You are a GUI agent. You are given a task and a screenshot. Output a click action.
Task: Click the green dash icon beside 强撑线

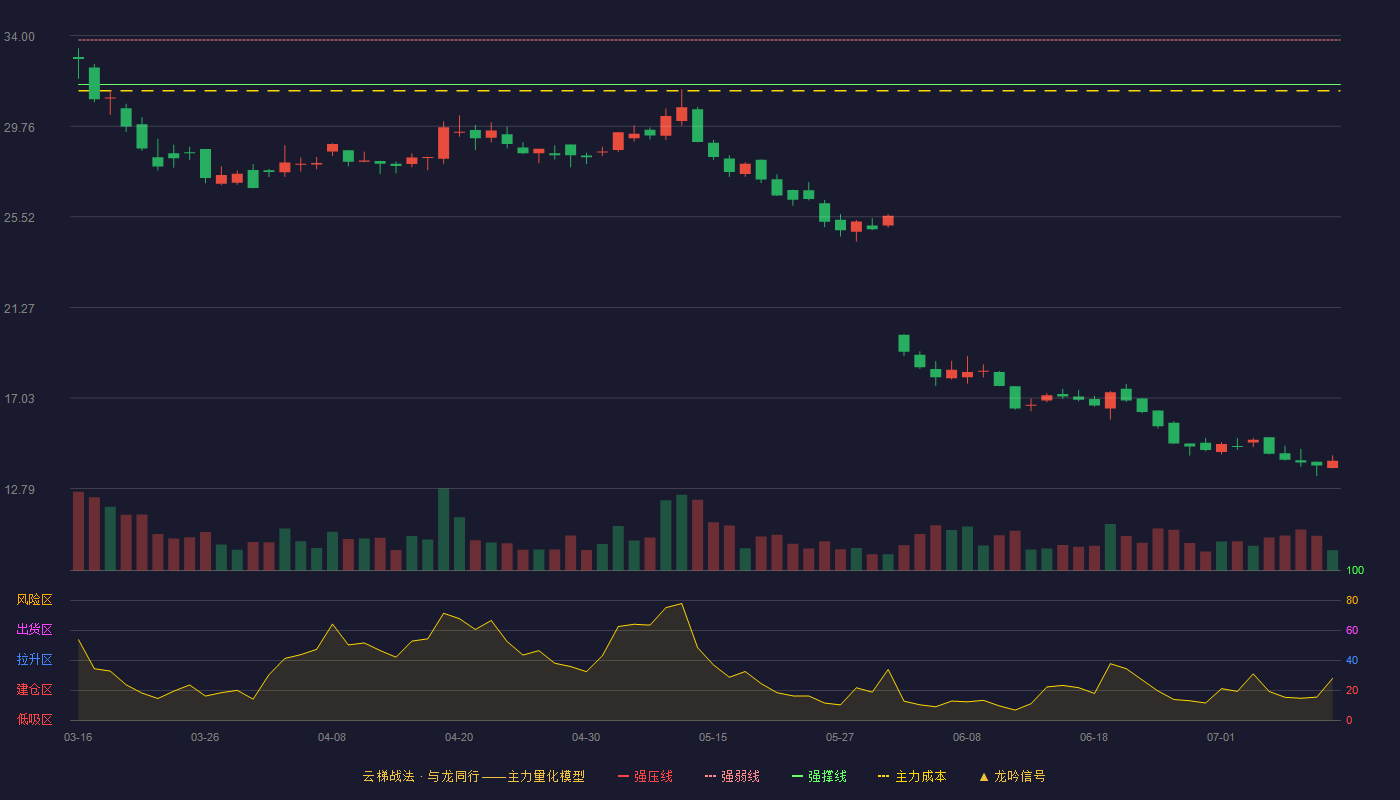pos(797,776)
